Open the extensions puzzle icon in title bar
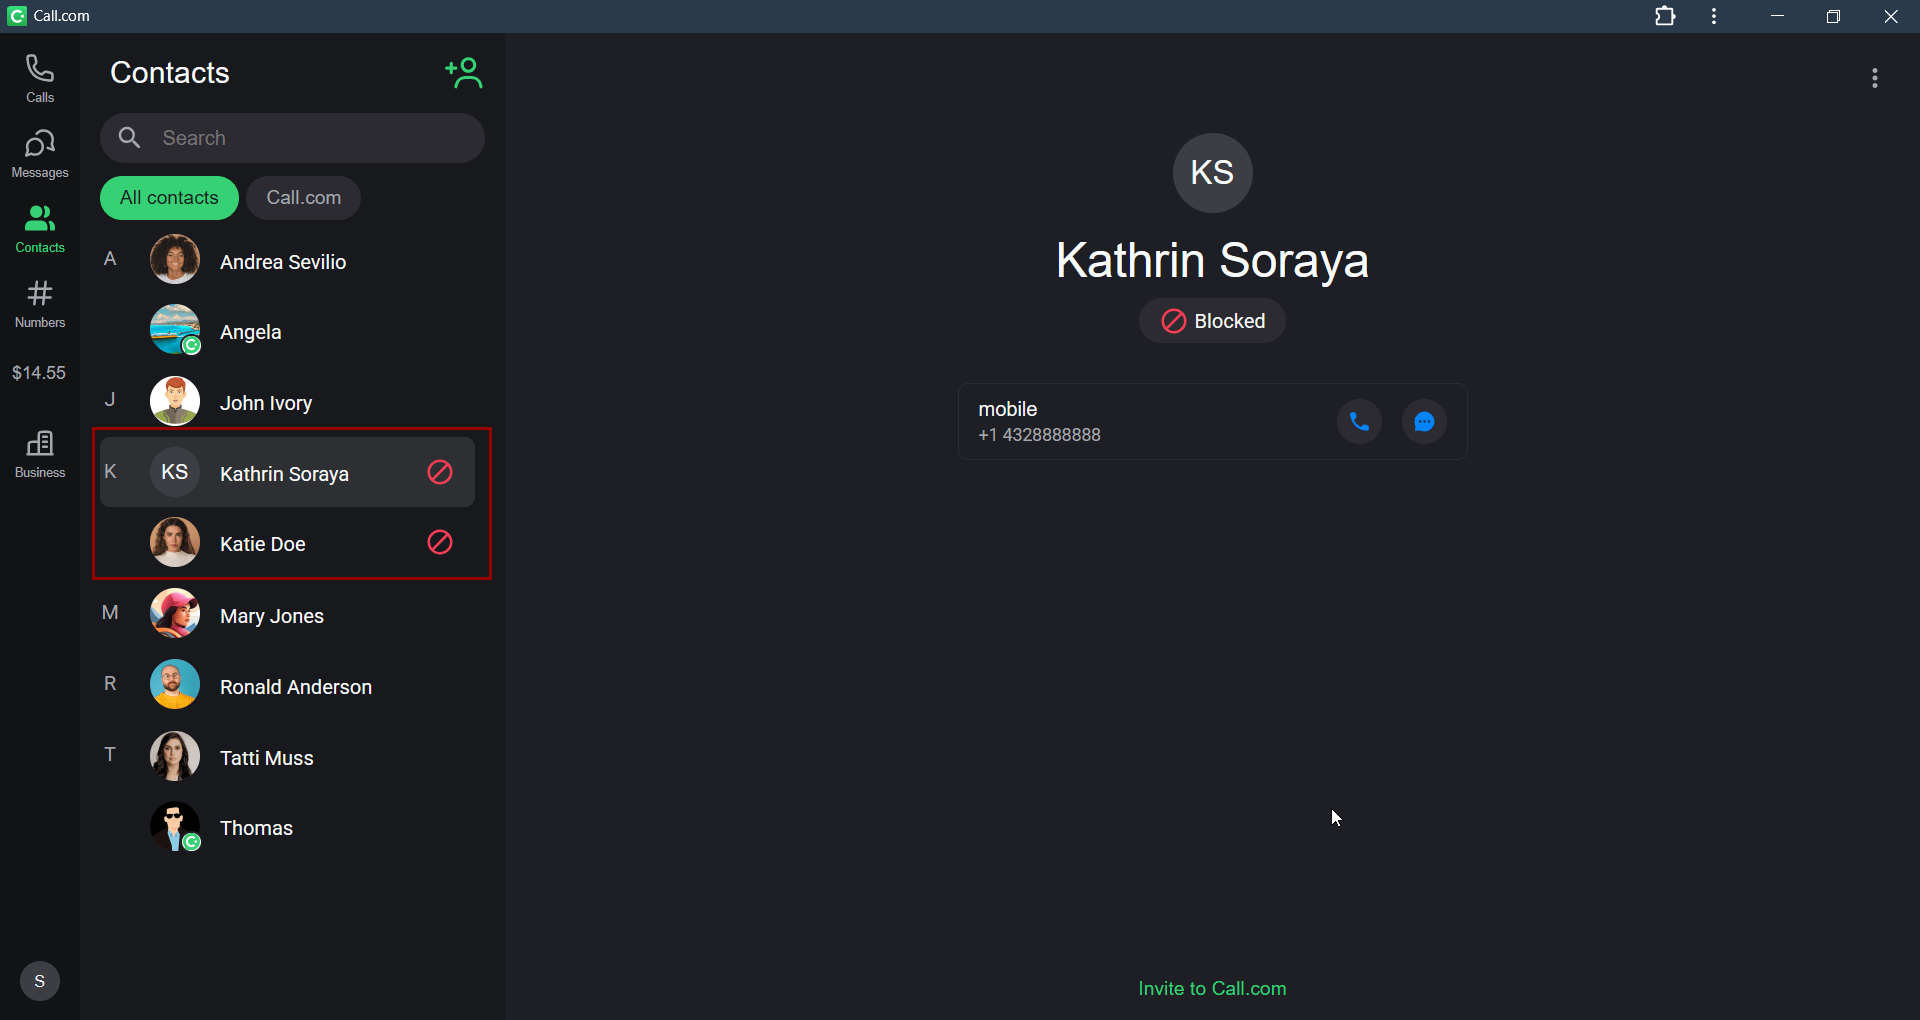Image resolution: width=1920 pixels, height=1020 pixels. pyautogui.click(x=1665, y=16)
